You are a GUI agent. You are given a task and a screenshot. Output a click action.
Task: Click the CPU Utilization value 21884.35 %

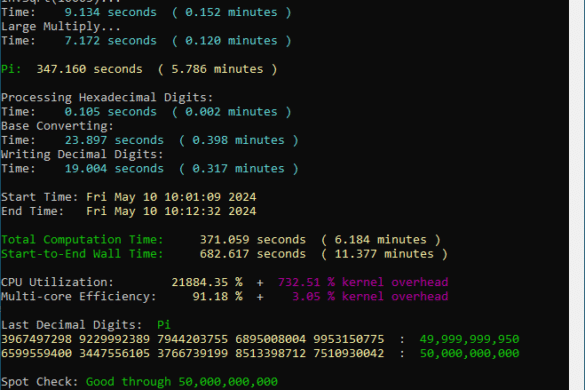(207, 282)
